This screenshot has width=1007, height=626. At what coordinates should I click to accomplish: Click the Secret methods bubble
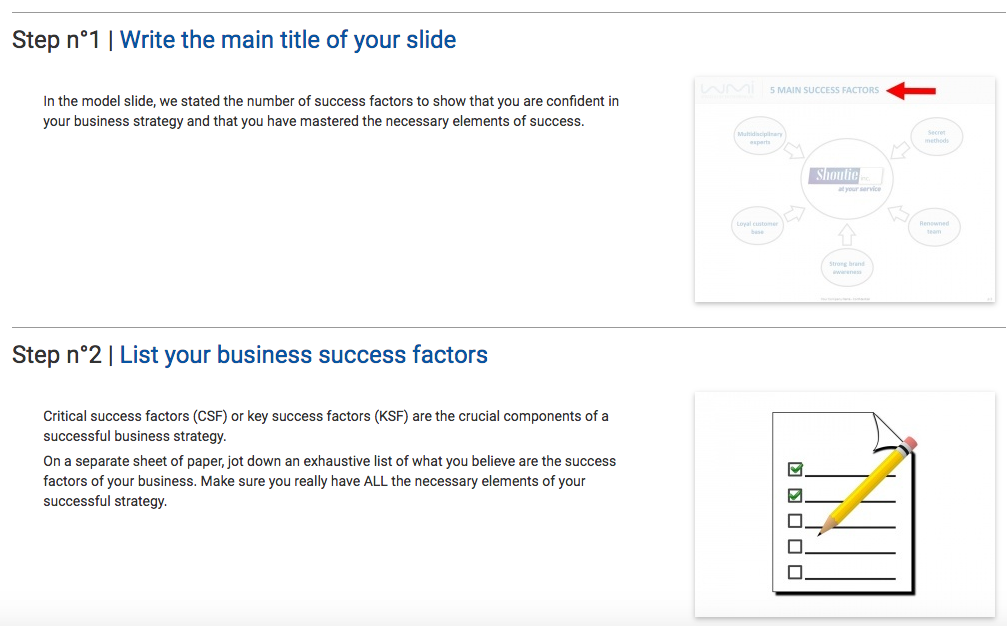[936, 137]
